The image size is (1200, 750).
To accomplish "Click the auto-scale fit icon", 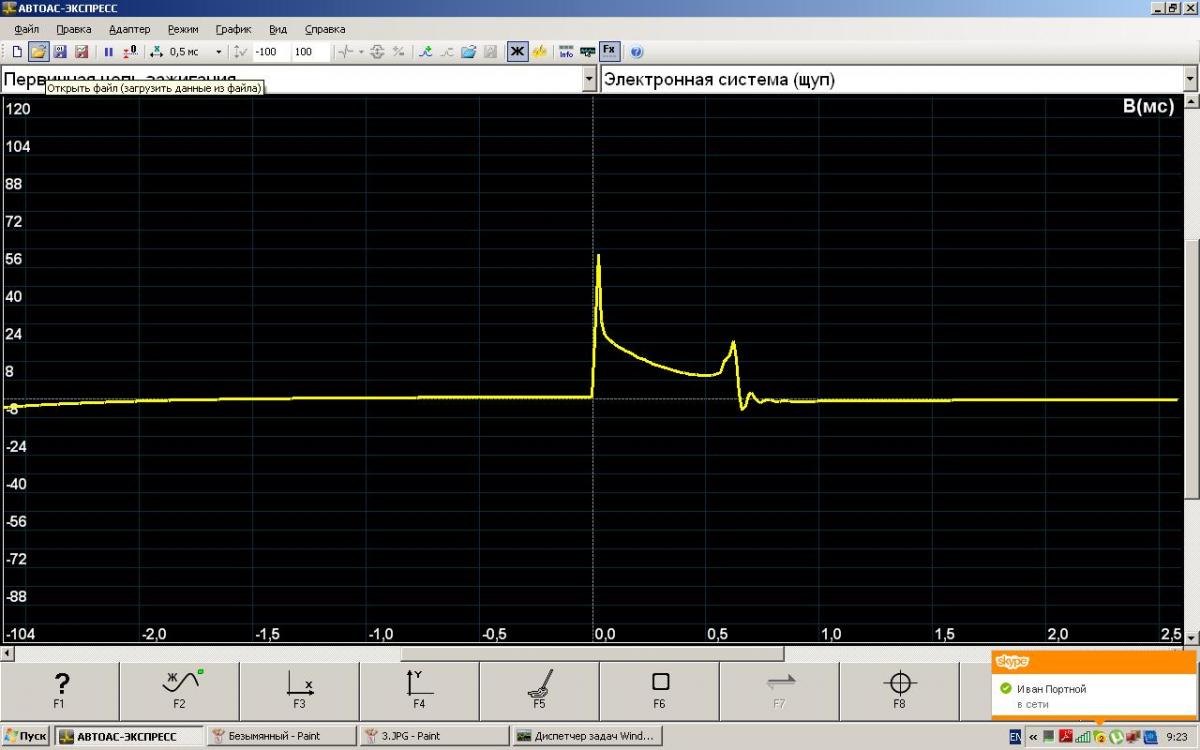I will click(x=378, y=51).
